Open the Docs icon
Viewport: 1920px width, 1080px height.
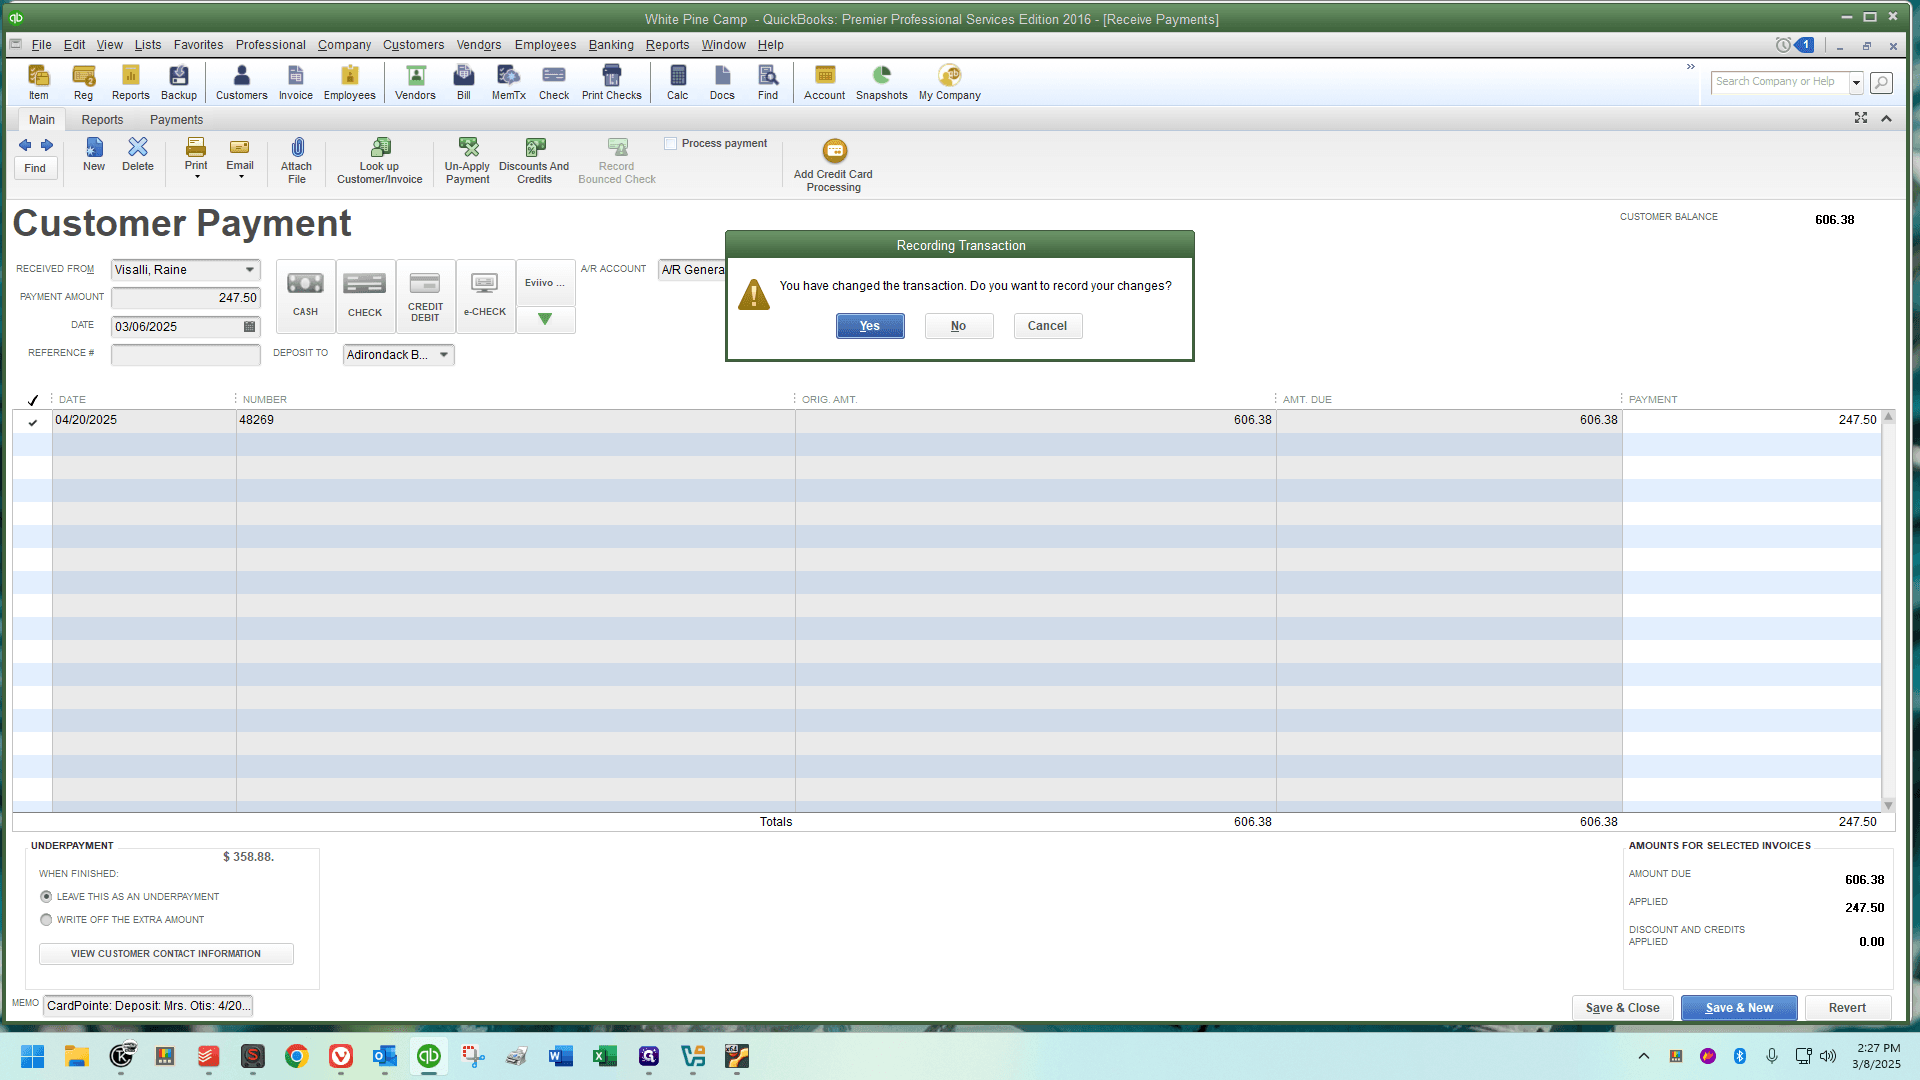click(x=722, y=82)
